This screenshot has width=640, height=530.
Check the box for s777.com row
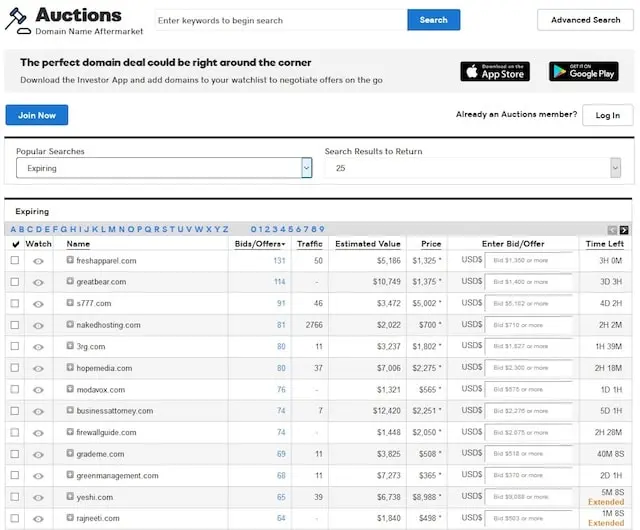[x=14, y=303]
